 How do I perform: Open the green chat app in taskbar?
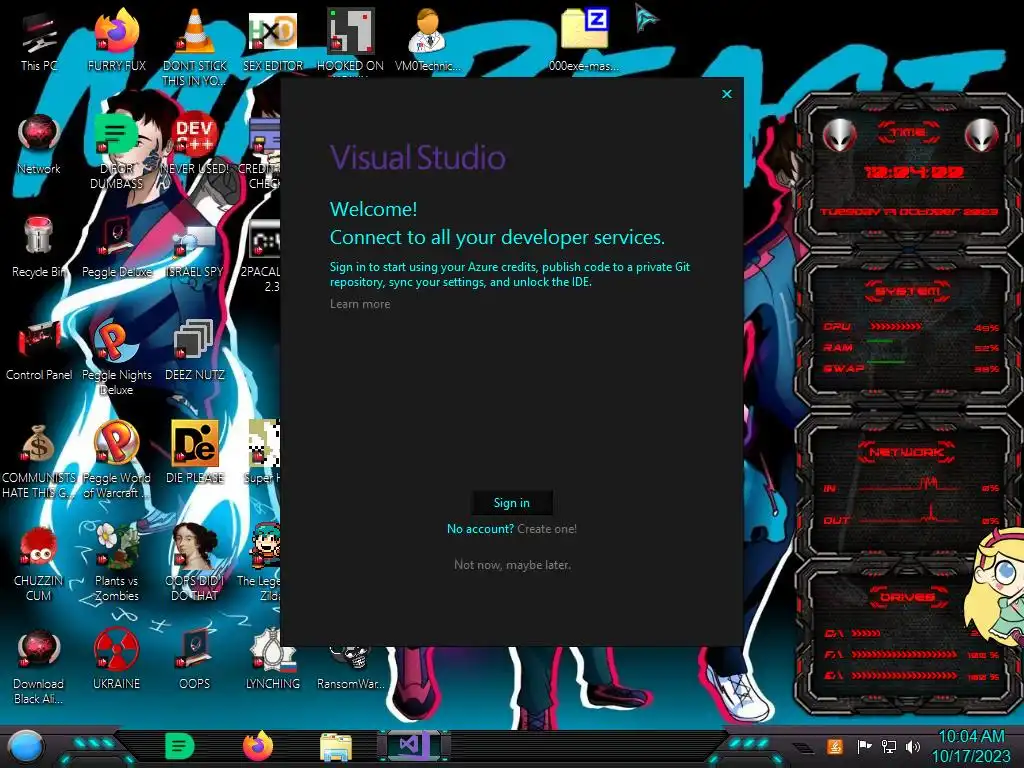[180, 746]
